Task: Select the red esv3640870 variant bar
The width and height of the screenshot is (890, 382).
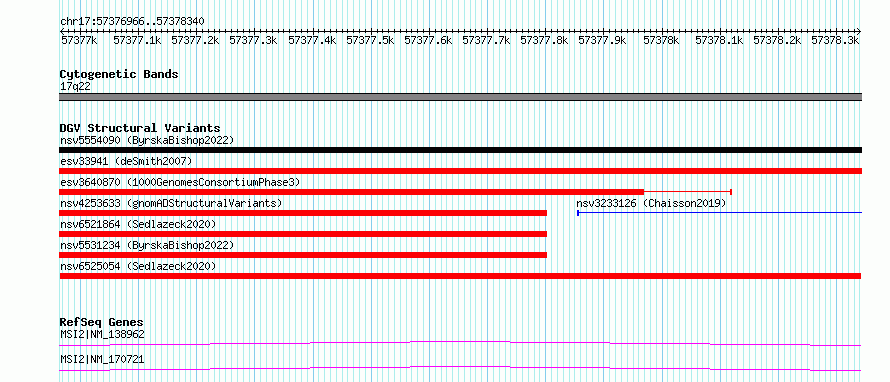Action: pos(352,192)
